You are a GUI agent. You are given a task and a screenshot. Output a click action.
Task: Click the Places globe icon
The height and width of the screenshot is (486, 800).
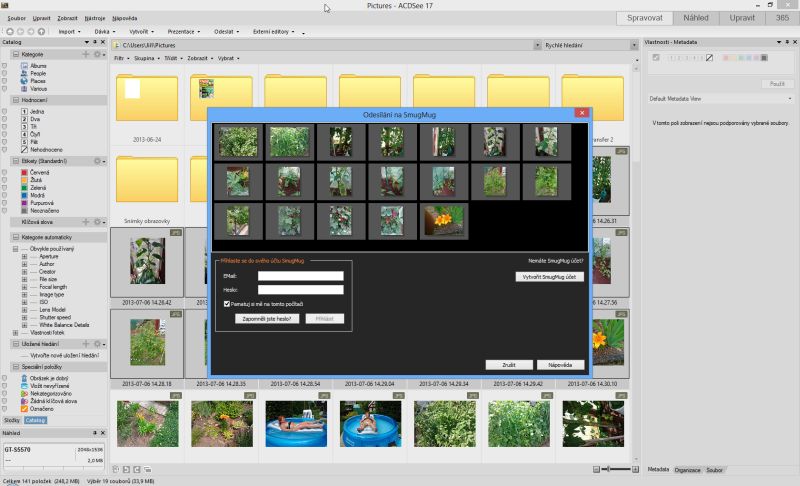[24, 81]
